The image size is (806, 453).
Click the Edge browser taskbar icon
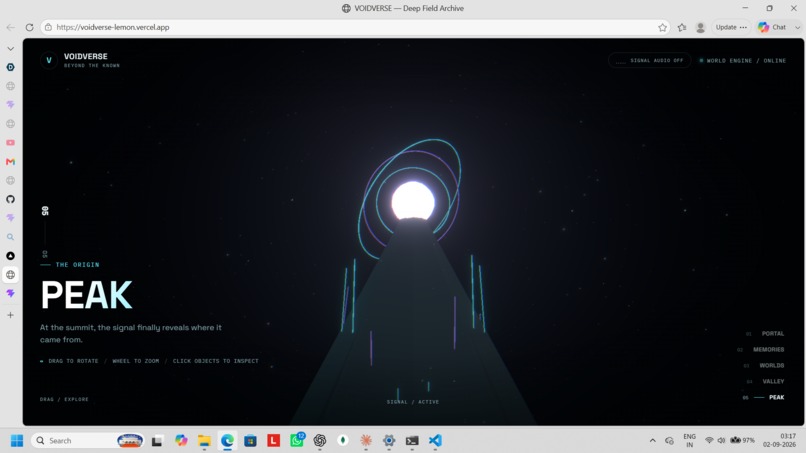(227, 441)
